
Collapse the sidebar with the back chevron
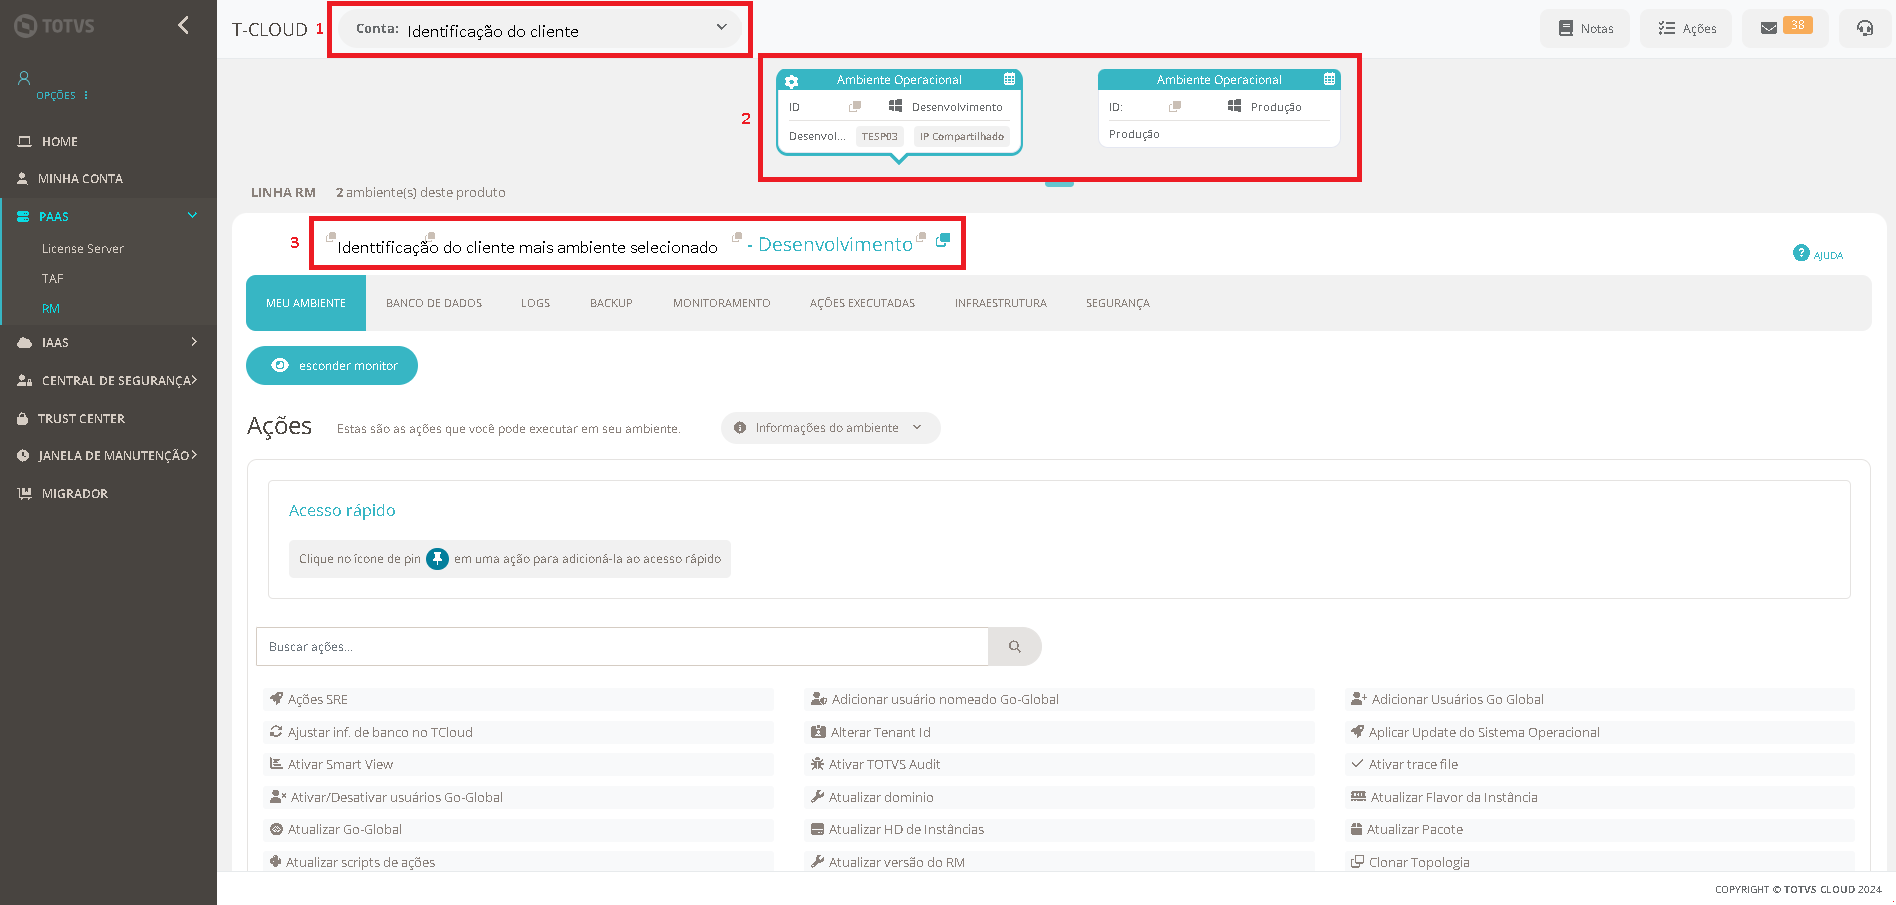(183, 25)
